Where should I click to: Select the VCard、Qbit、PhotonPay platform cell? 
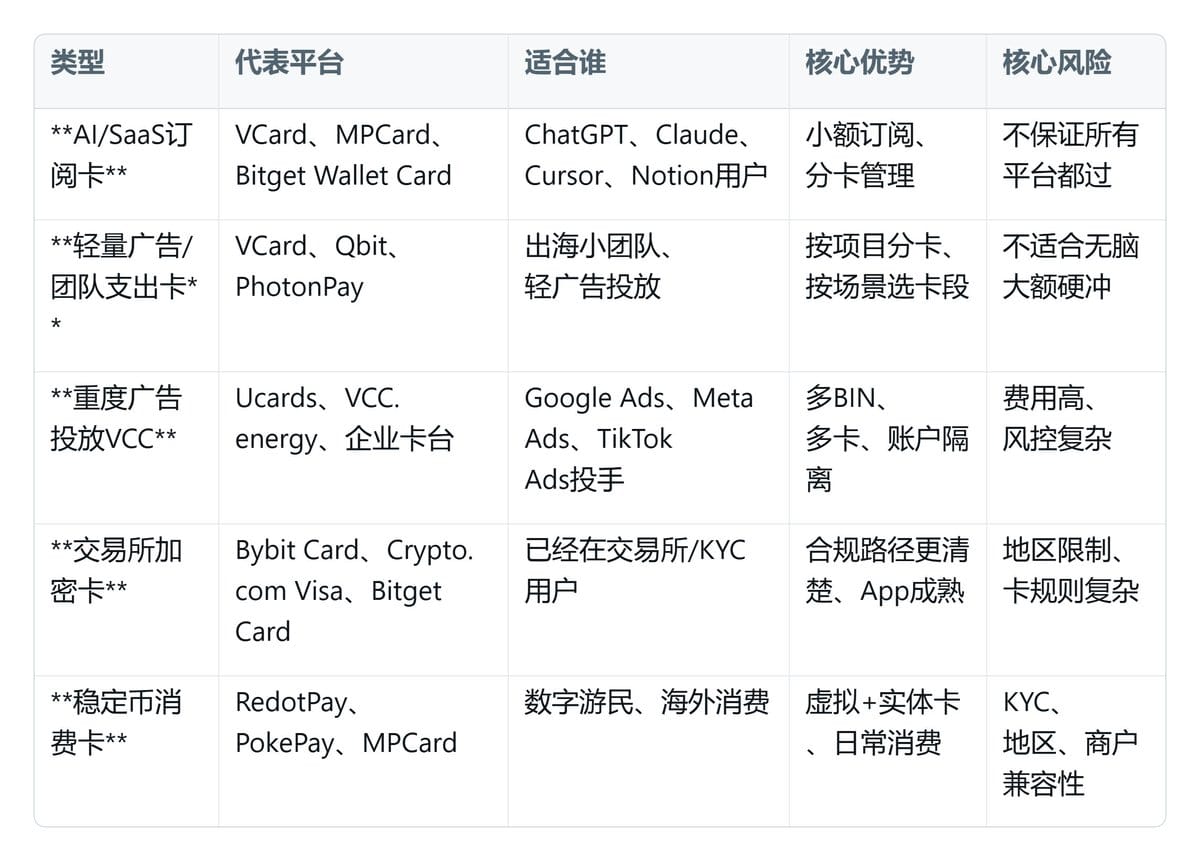coord(363,296)
